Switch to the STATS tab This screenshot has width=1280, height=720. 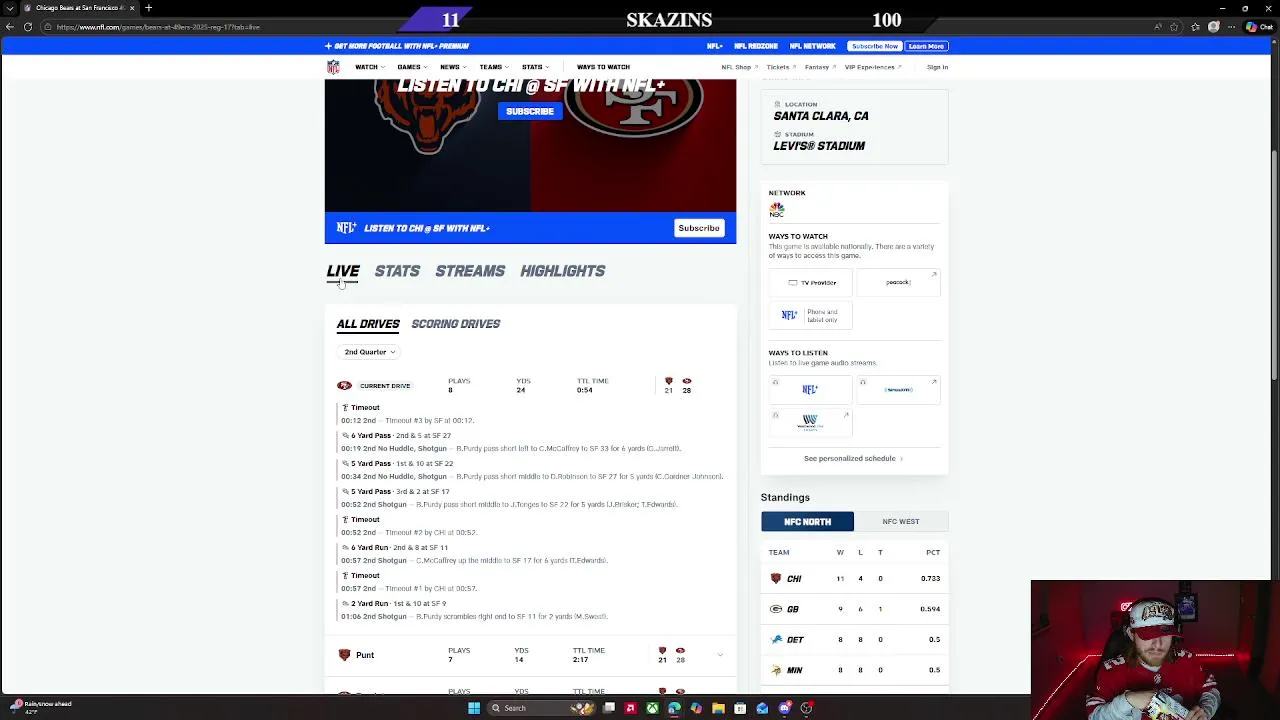[397, 271]
